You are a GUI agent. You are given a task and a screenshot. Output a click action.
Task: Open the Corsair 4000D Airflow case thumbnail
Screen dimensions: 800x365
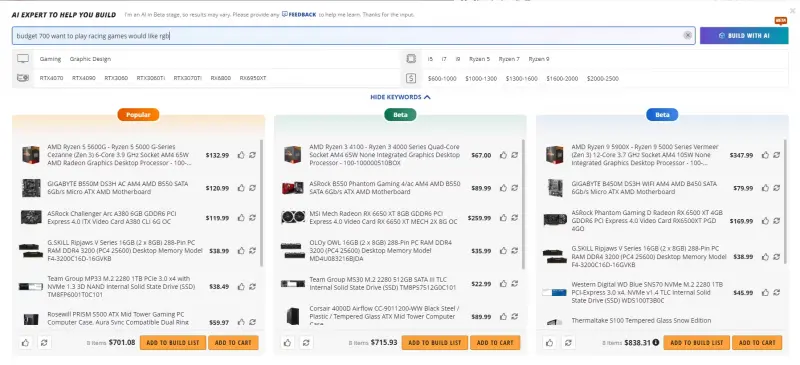(x=293, y=317)
